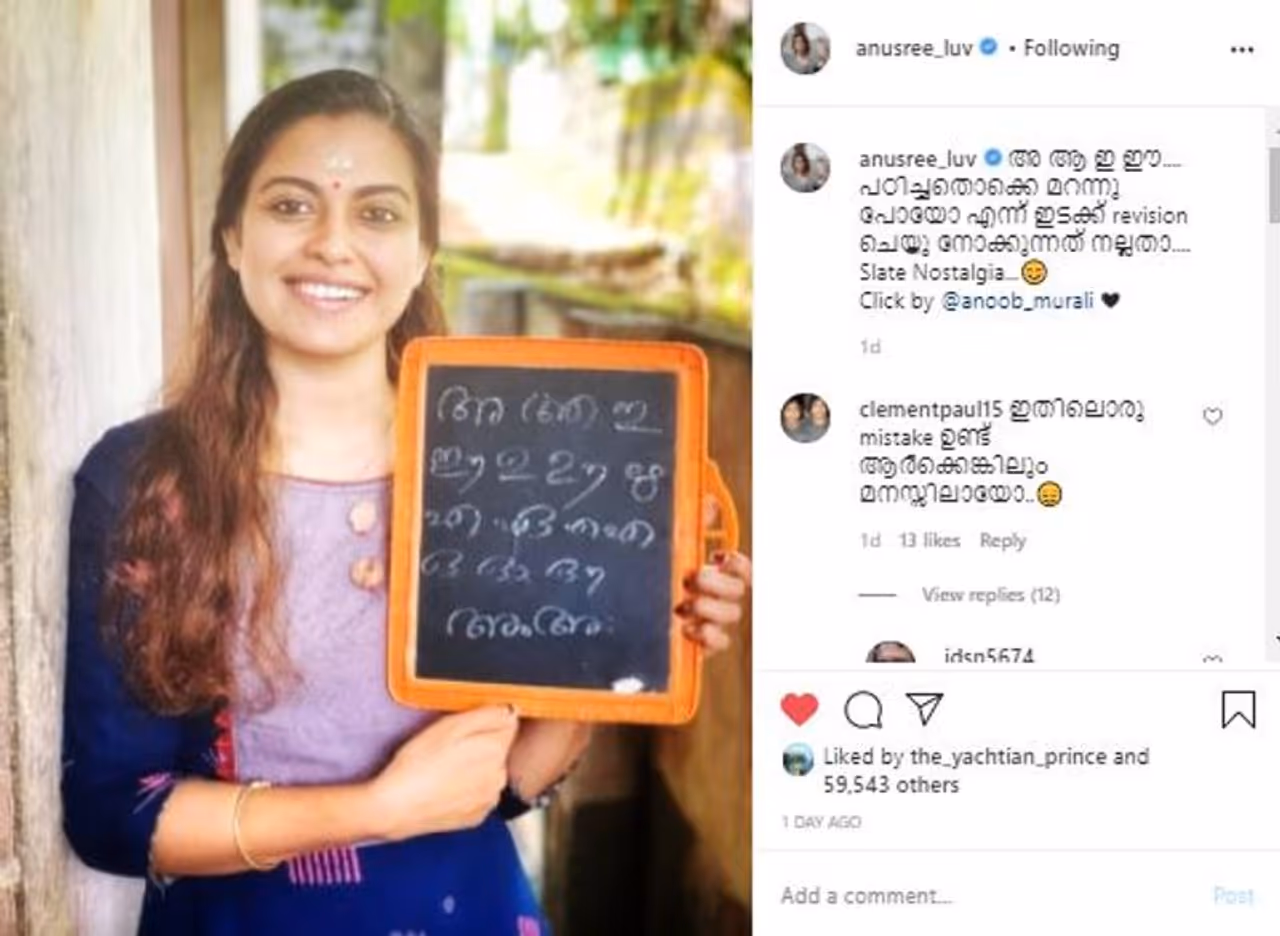Like clementpaul15's comment with the heart
The height and width of the screenshot is (936, 1280).
point(1212,417)
